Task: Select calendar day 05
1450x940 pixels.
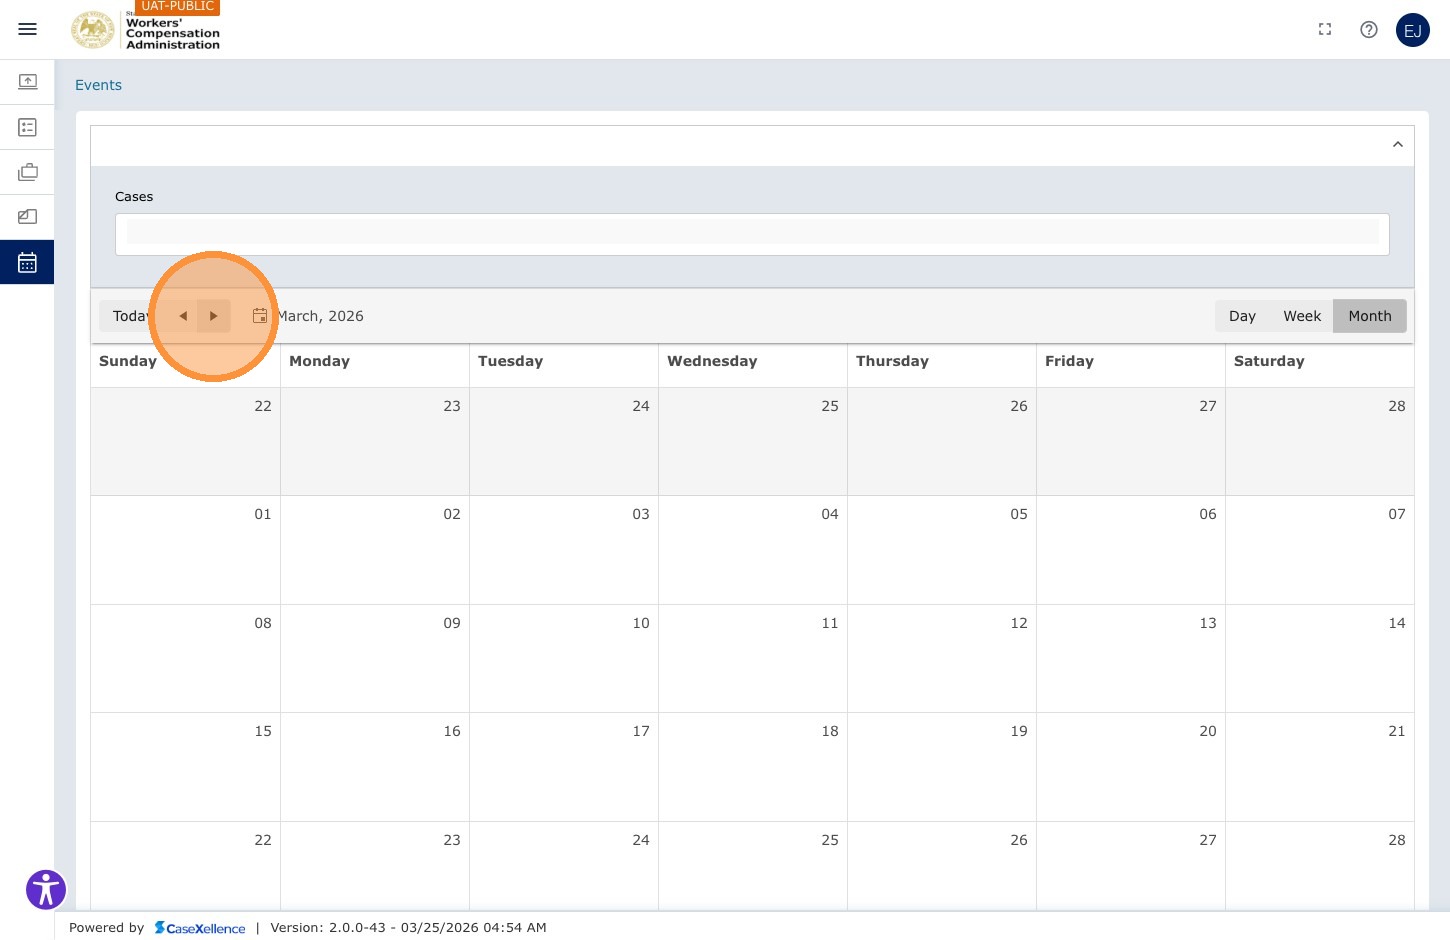Action: (x=941, y=550)
